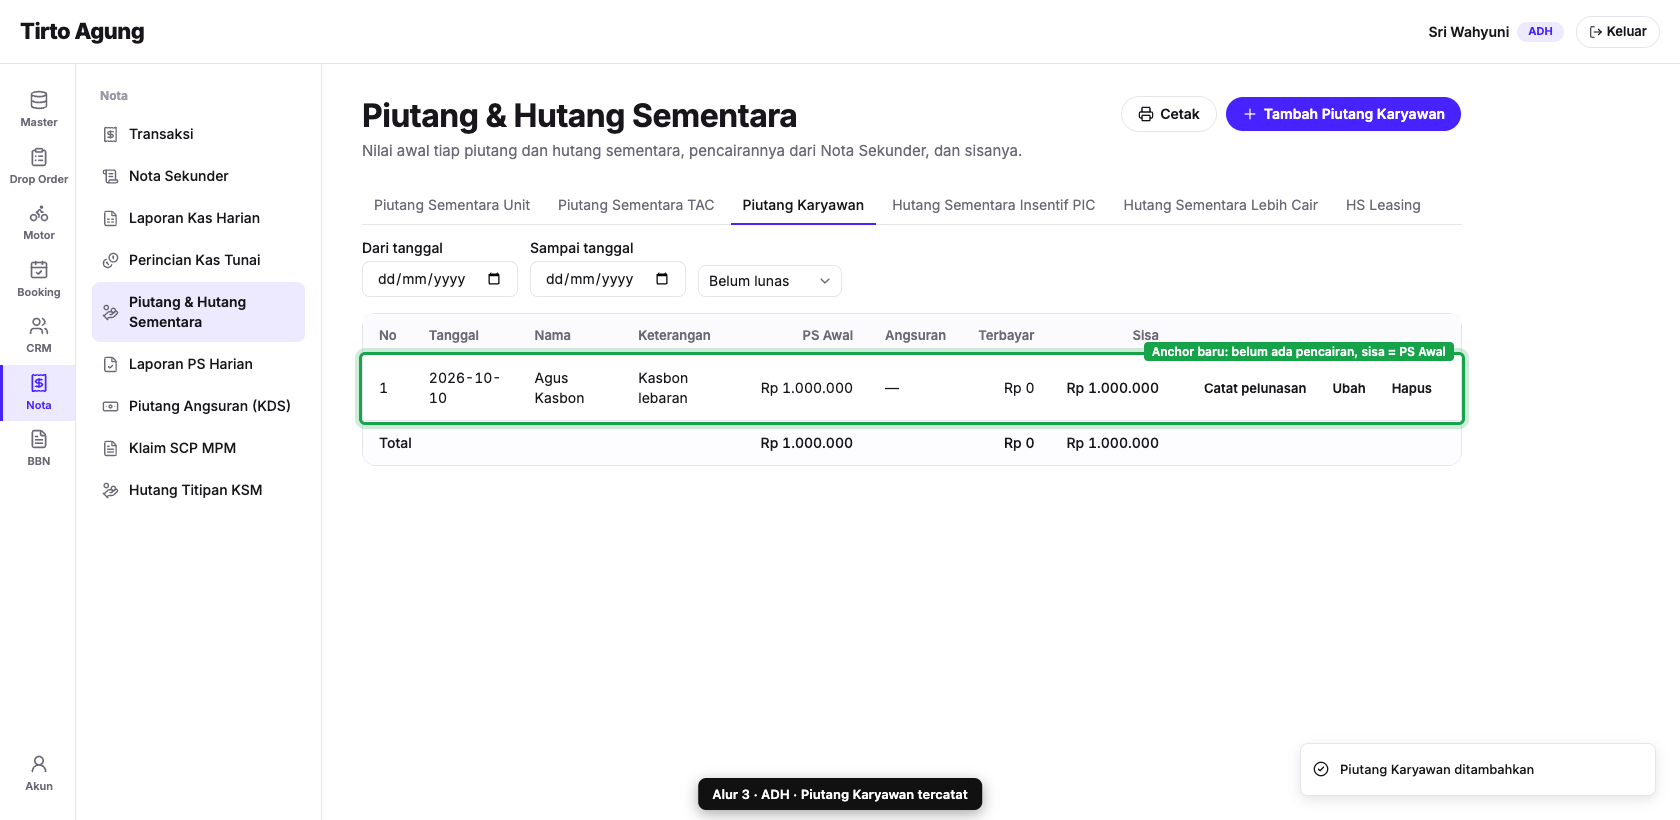Click Tambah Piutang Karyawan button
1680x820 pixels.
pyautogui.click(x=1343, y=114)
